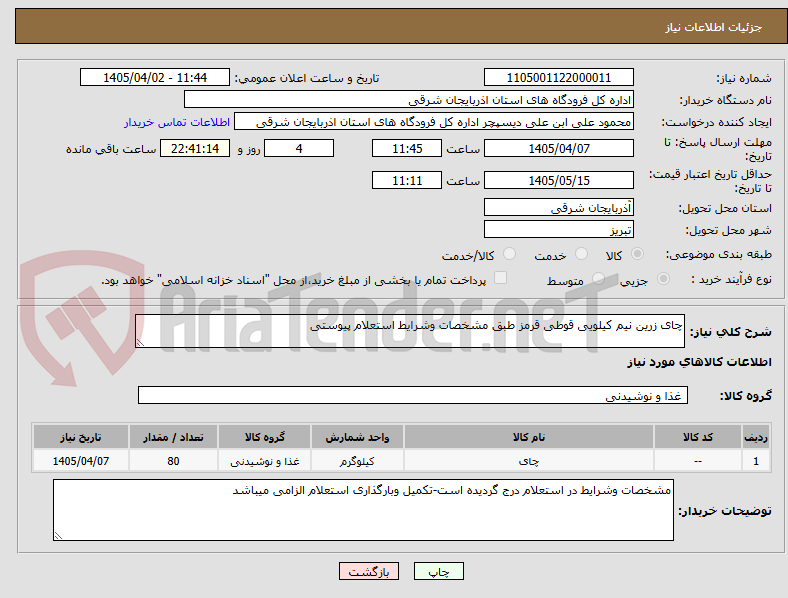Click the واحد شمارش column header
This screenshot has width=788, height=598.
(x=357, y=437)
